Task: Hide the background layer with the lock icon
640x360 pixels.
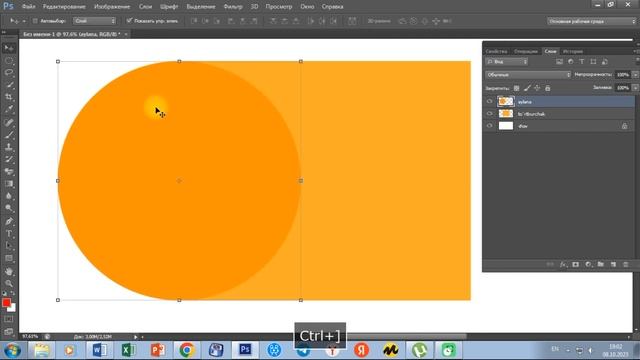Action: [x=489, y=126]
